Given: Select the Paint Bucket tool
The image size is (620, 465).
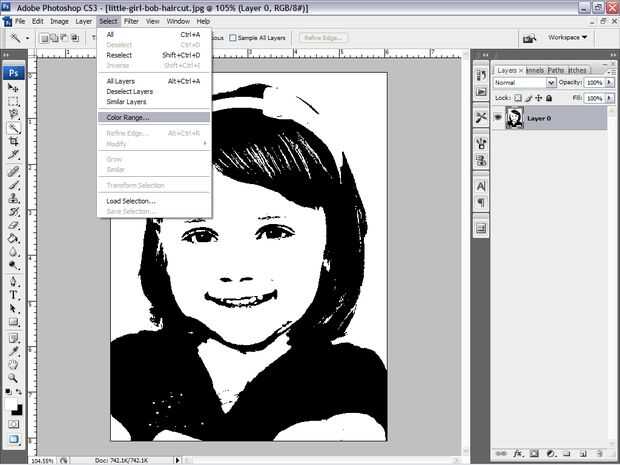Looking at the screenshot, I should click(13, 238).
